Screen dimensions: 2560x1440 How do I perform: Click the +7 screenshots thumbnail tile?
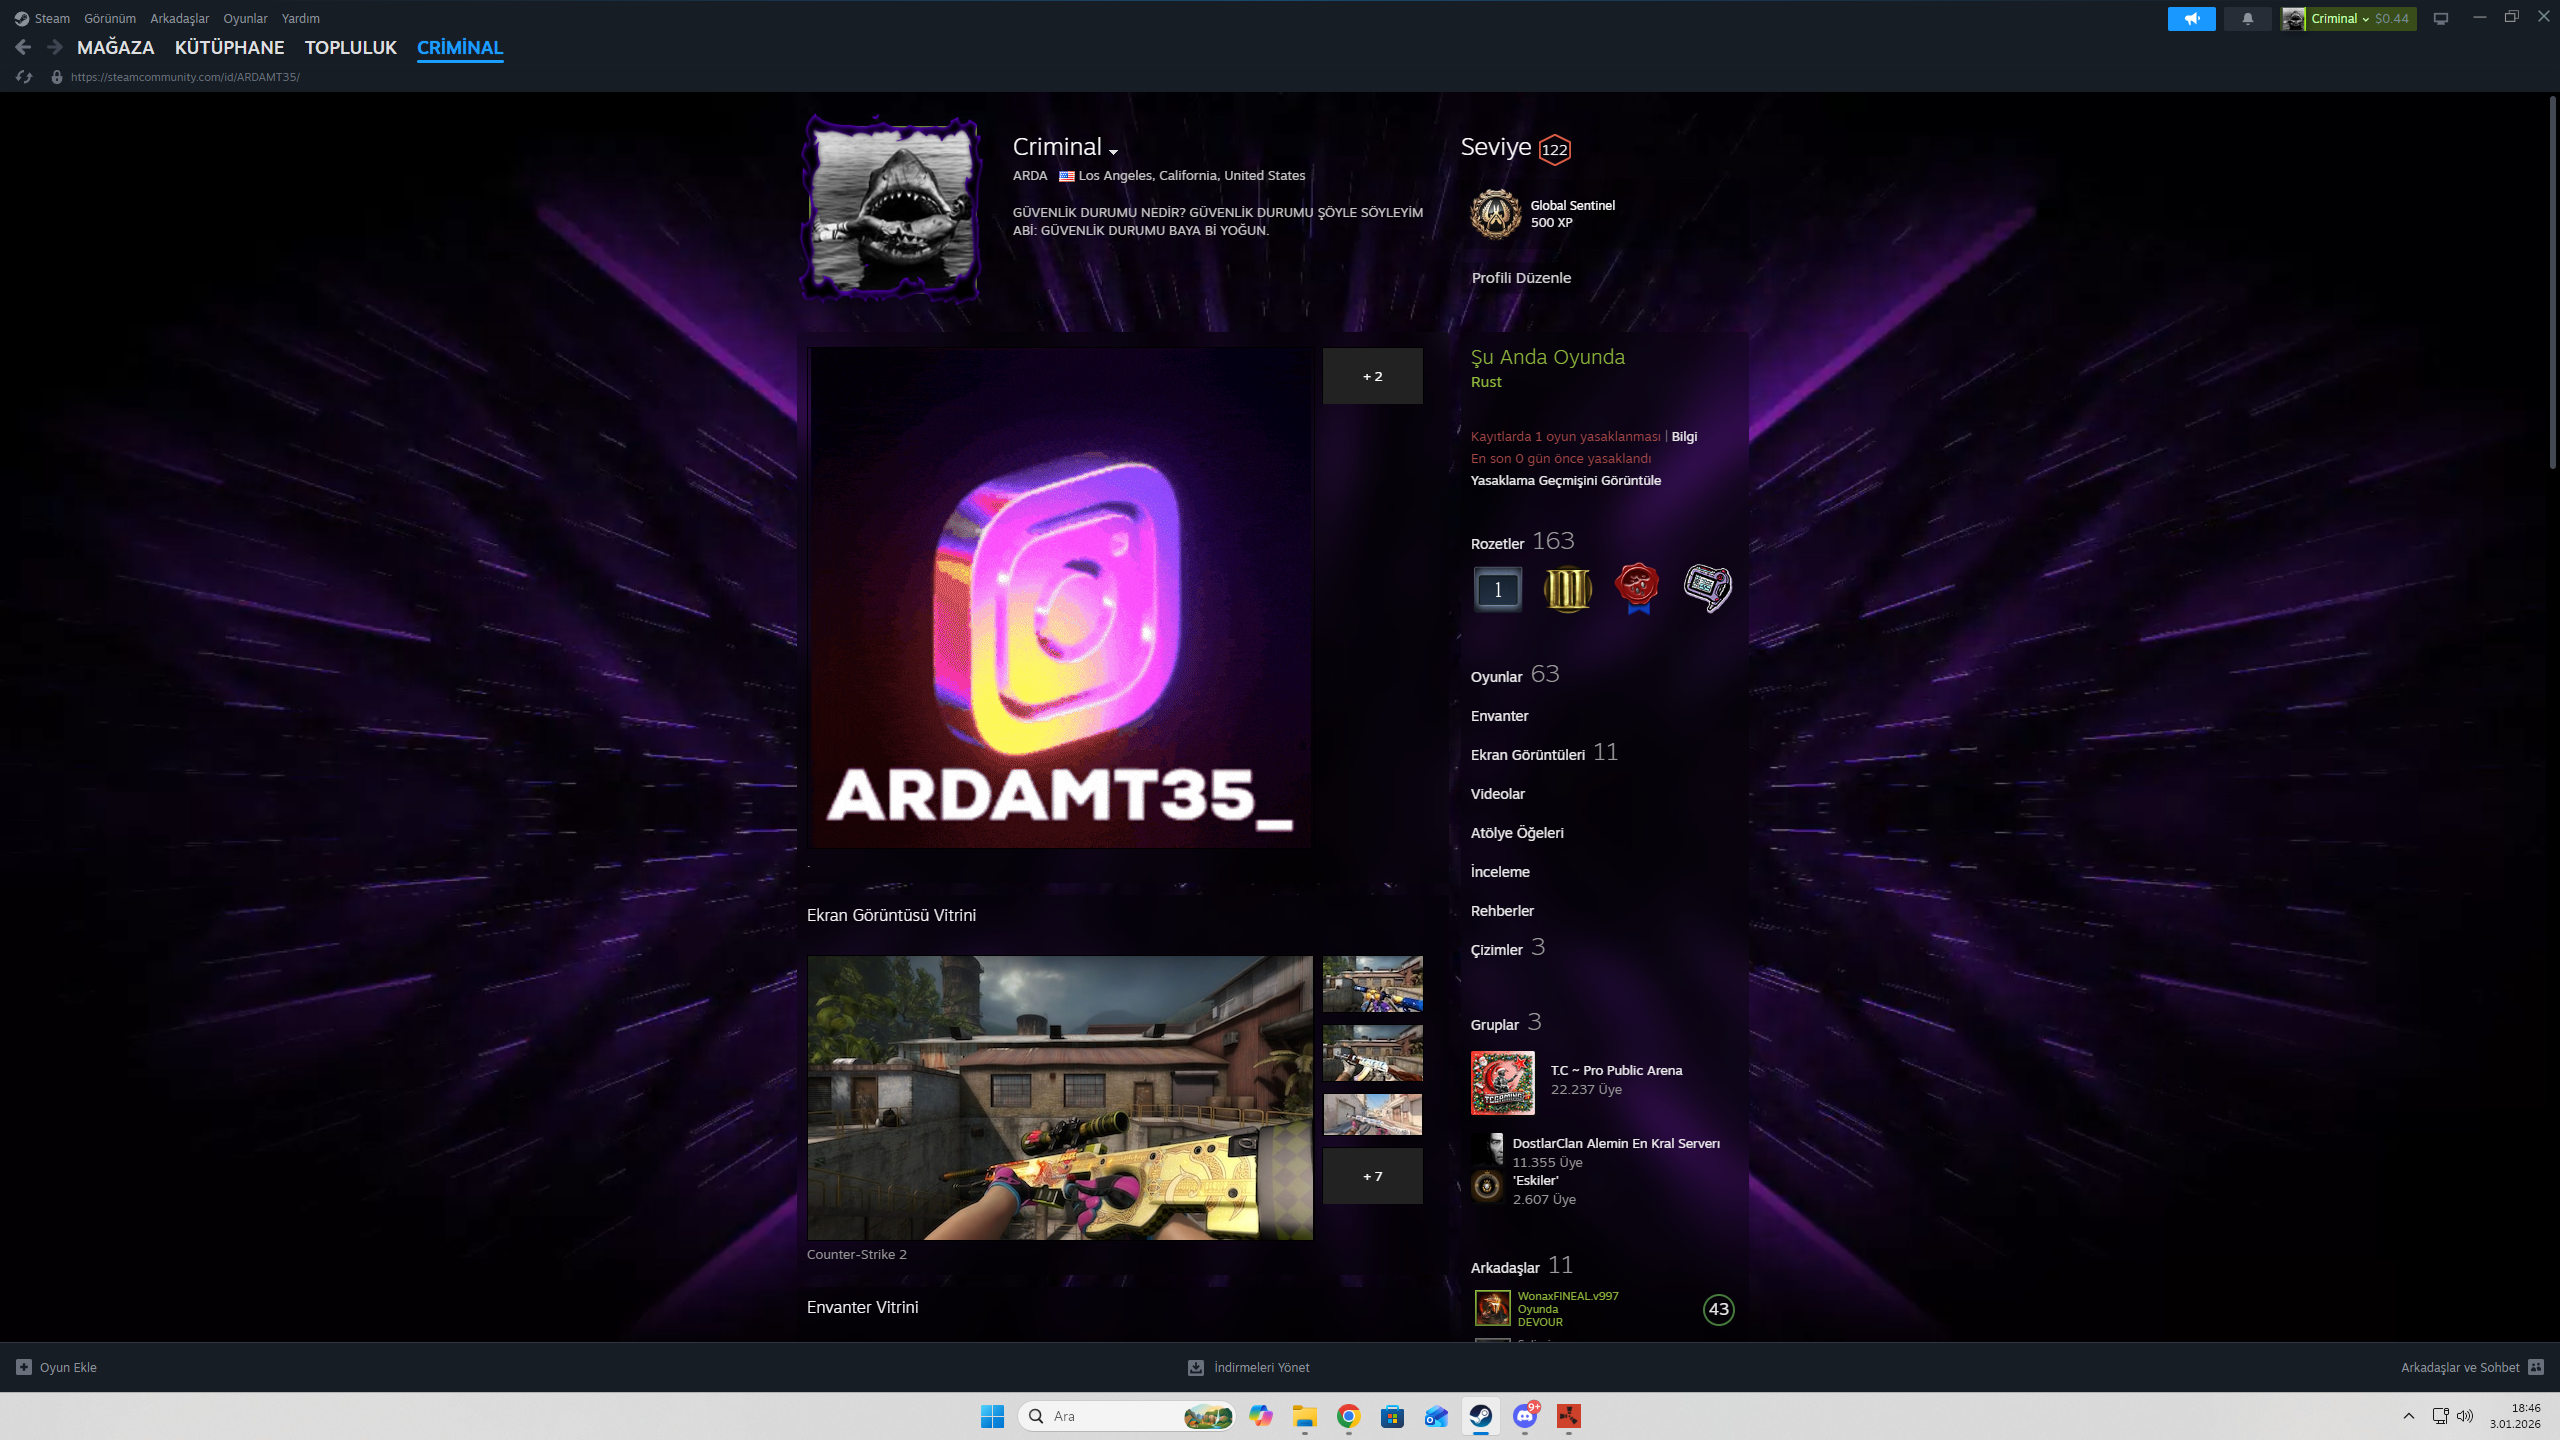(1372, 1176)
